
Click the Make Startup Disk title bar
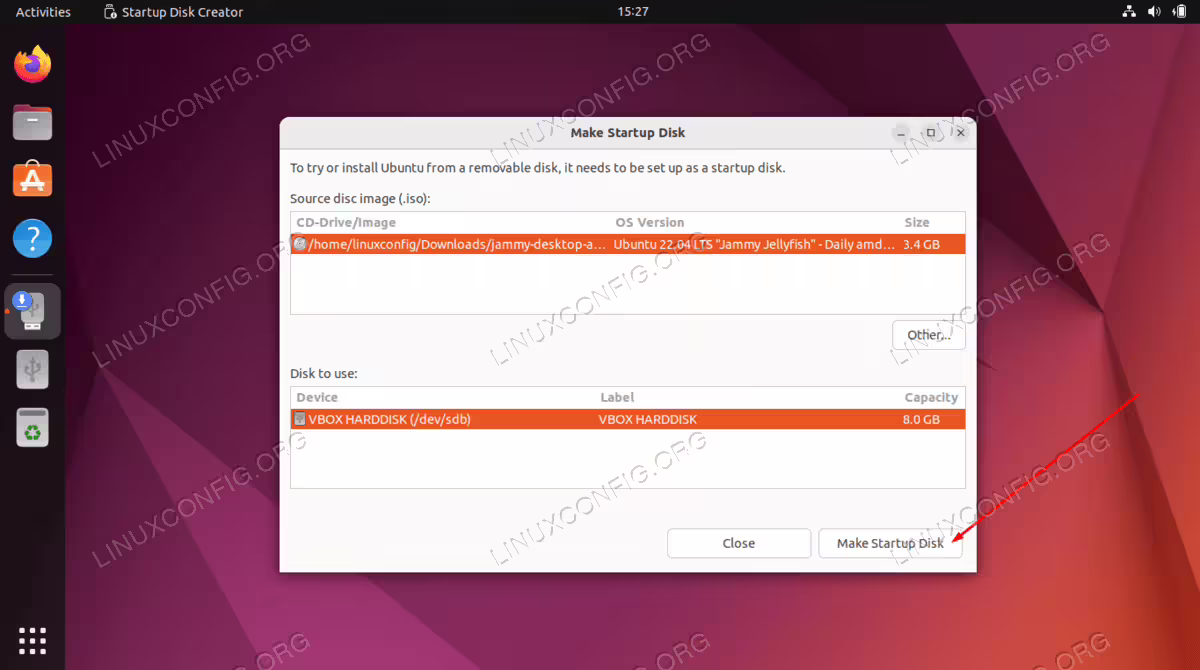(627, 132)
